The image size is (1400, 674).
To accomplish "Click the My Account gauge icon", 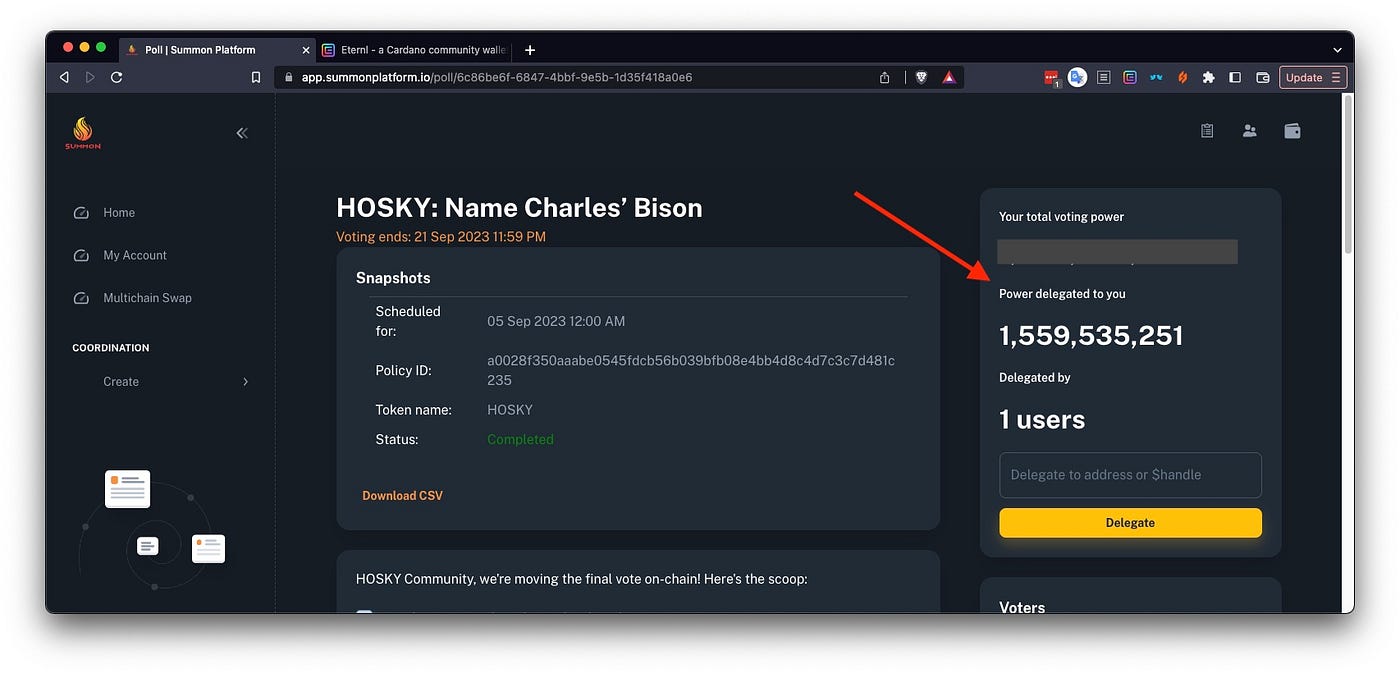I will click(81, 256).
